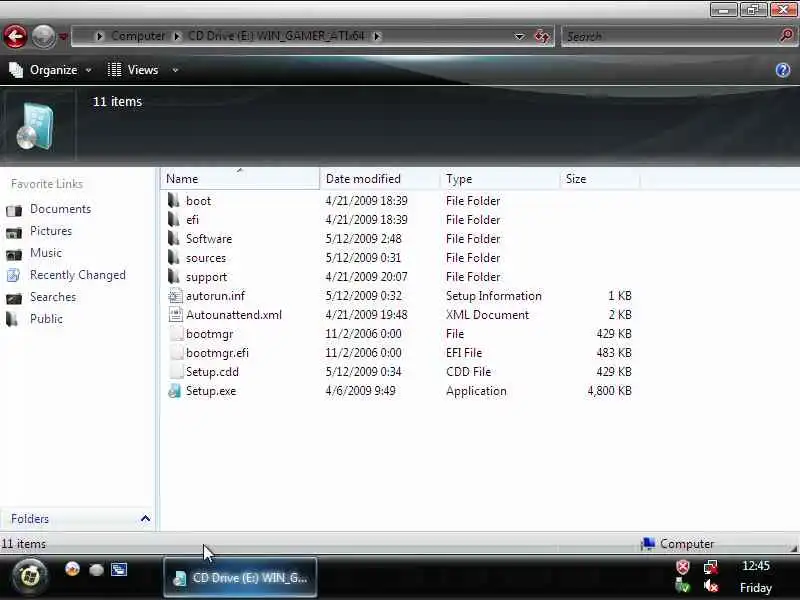The image size is (800, 600).
Task: Click the Refresh button beside address bar
Action: pyautogui.click(x=542, y=36)
